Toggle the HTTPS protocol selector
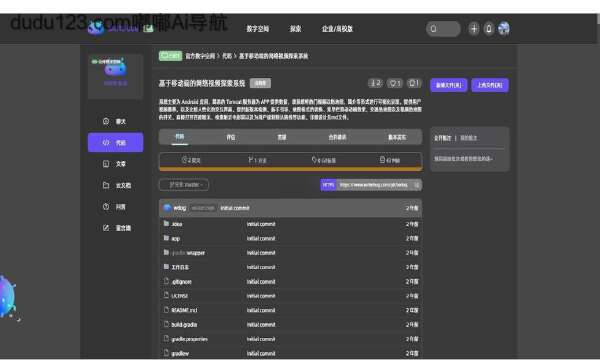 tap(328, 185)
